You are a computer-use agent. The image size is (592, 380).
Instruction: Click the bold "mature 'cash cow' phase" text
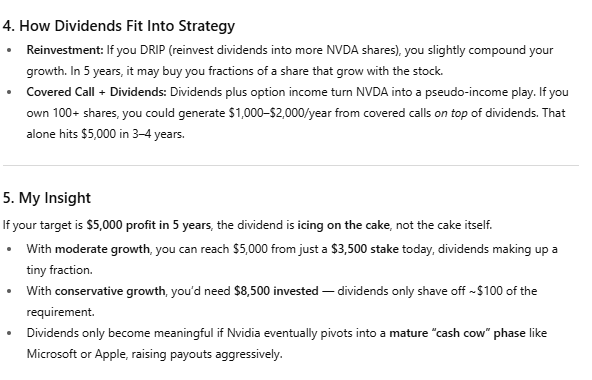click(457, 333)
